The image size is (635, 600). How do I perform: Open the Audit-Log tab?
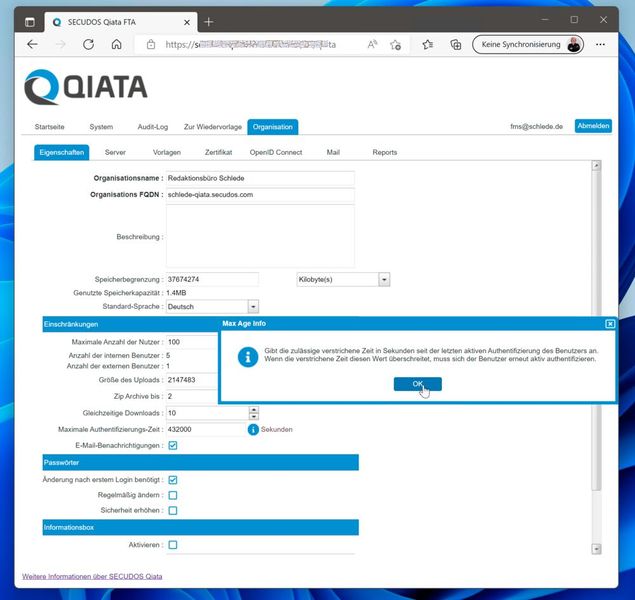point(153,127)
